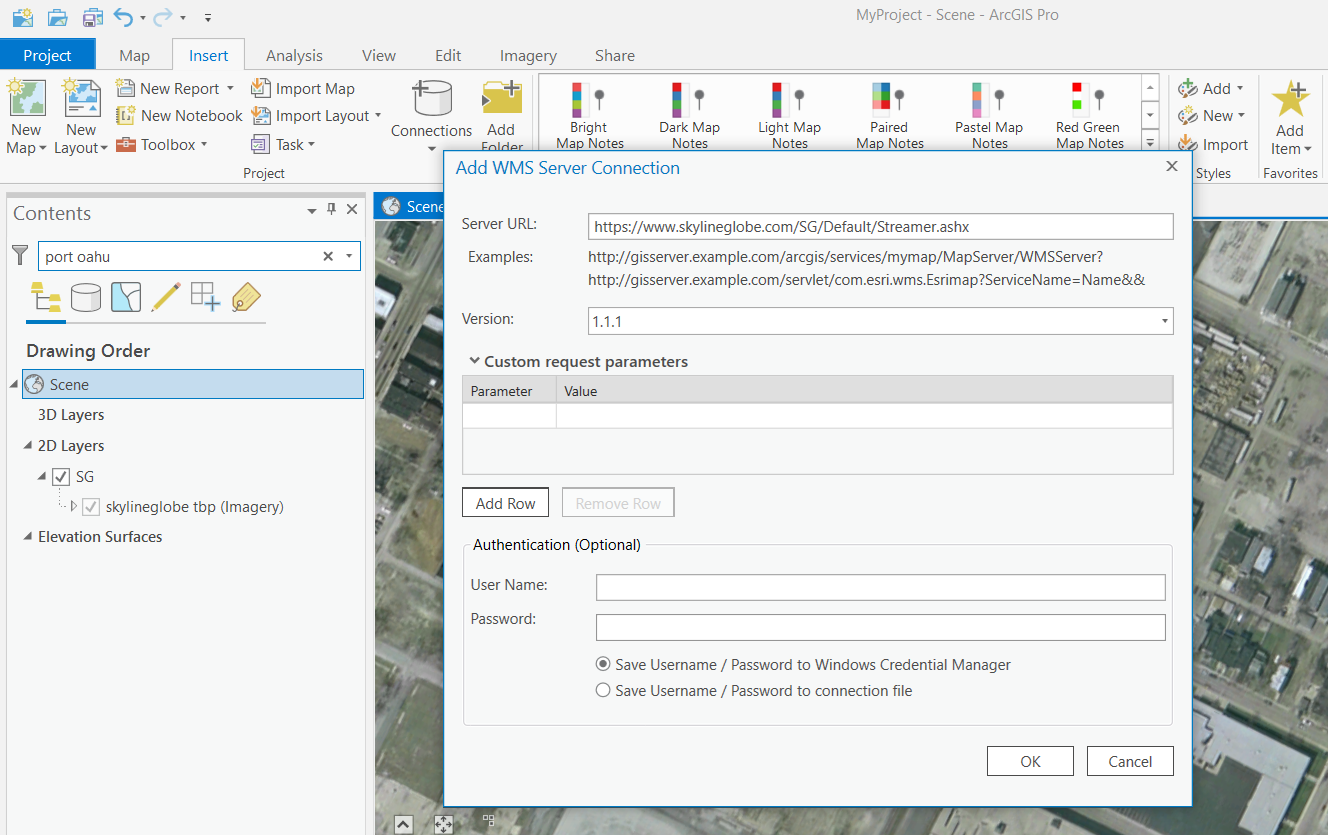Image resolution: width=1328 pixels, height=835 pixels.
Task: Click the New Project icon in quick access toolbar
Action: (22, 17)
